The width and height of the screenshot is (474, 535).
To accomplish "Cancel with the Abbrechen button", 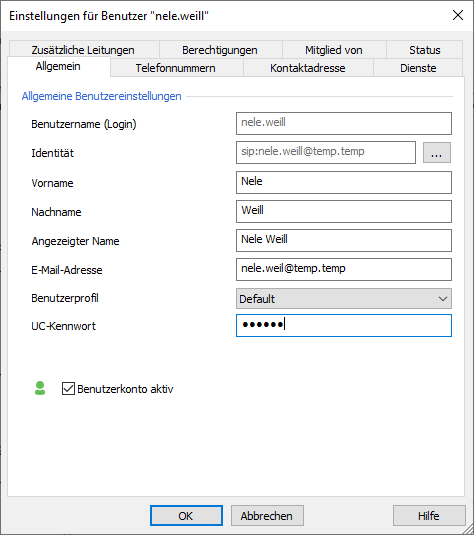I will 267,516.
